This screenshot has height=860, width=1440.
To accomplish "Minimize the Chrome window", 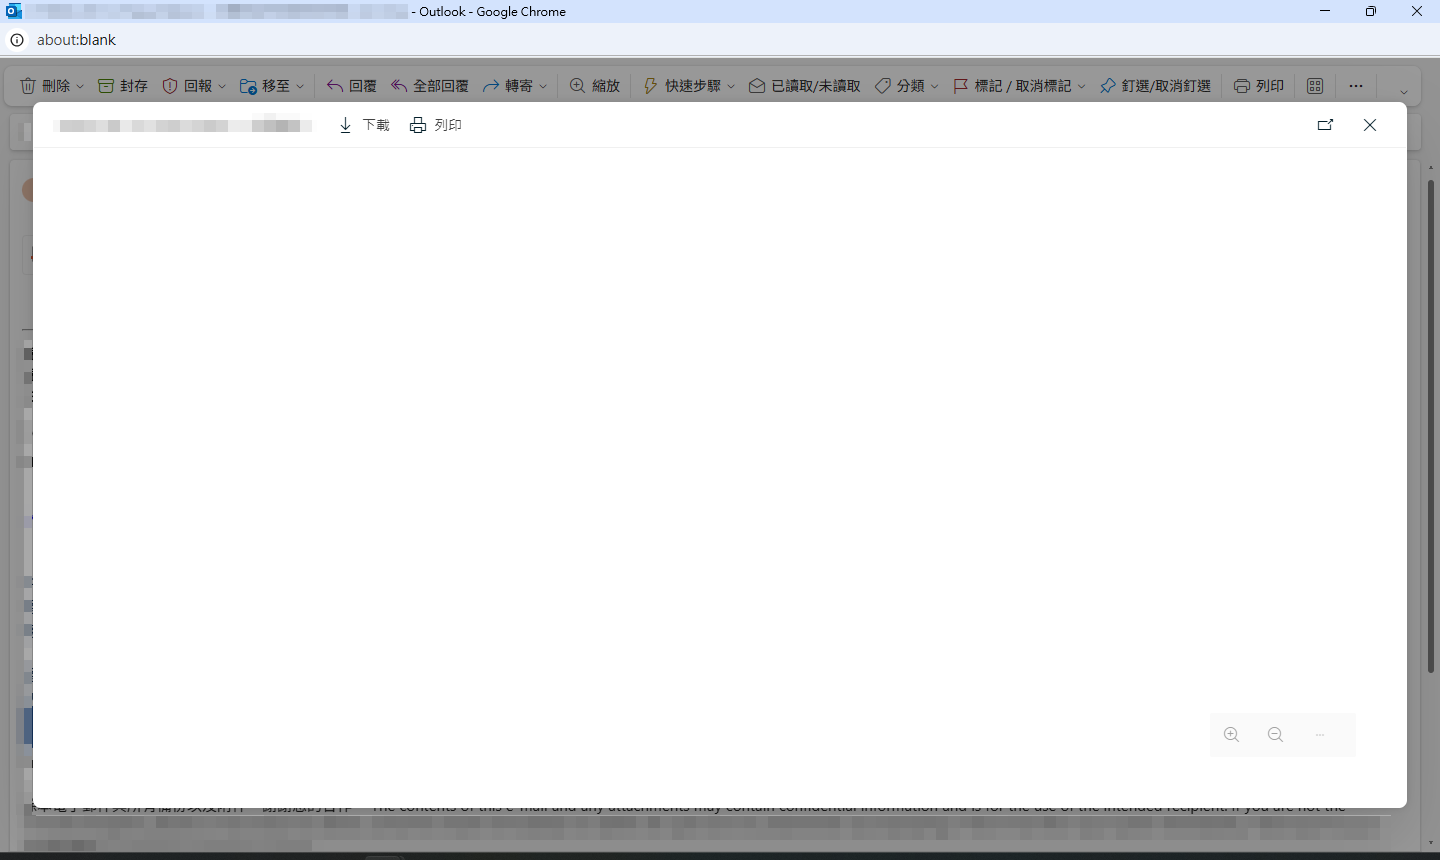I will click(1325, 11).
